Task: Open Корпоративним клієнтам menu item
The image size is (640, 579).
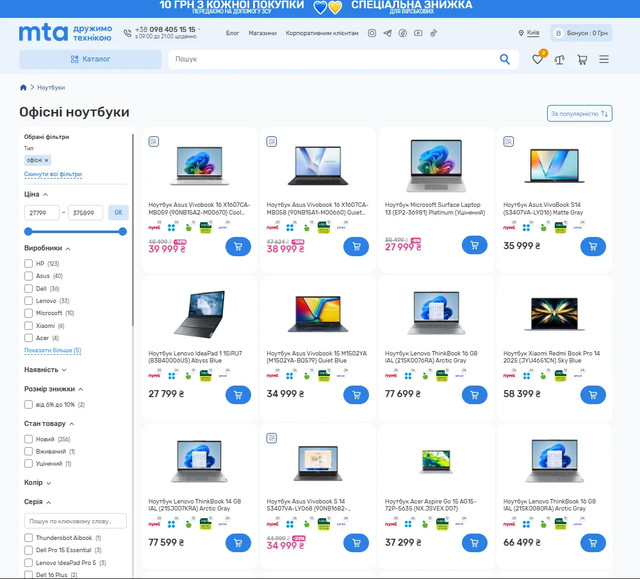Action: 322,33
